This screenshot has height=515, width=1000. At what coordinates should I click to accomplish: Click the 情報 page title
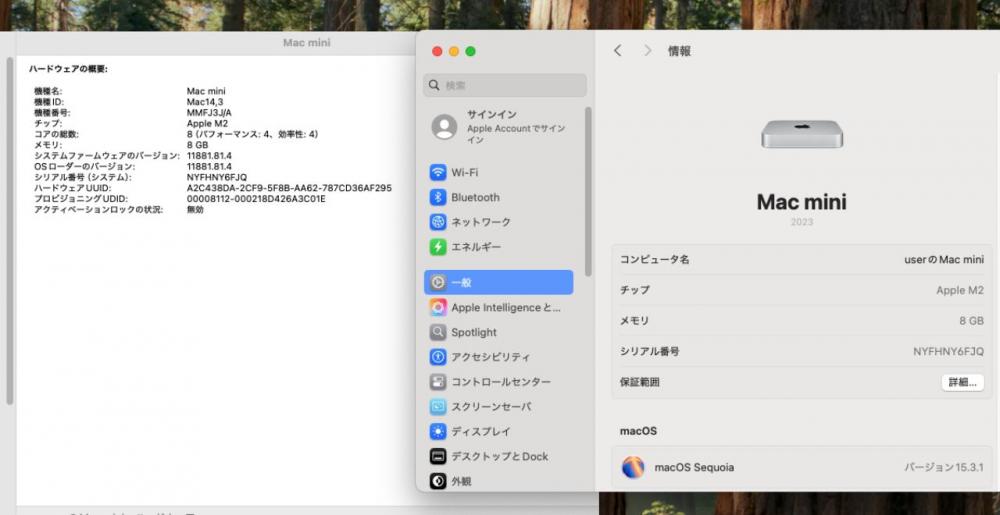coord(679,51)
